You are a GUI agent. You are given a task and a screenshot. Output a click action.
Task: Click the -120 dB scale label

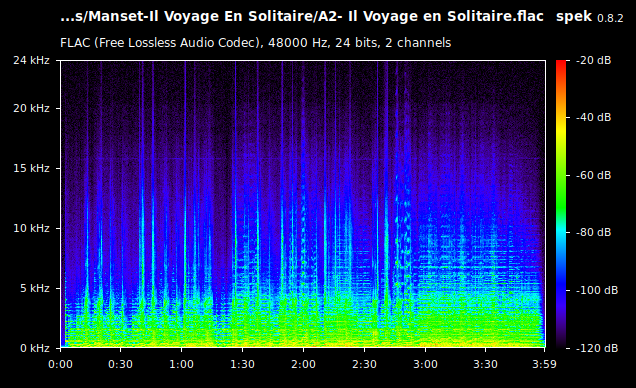pyautogui.click(x=597, y=348)
